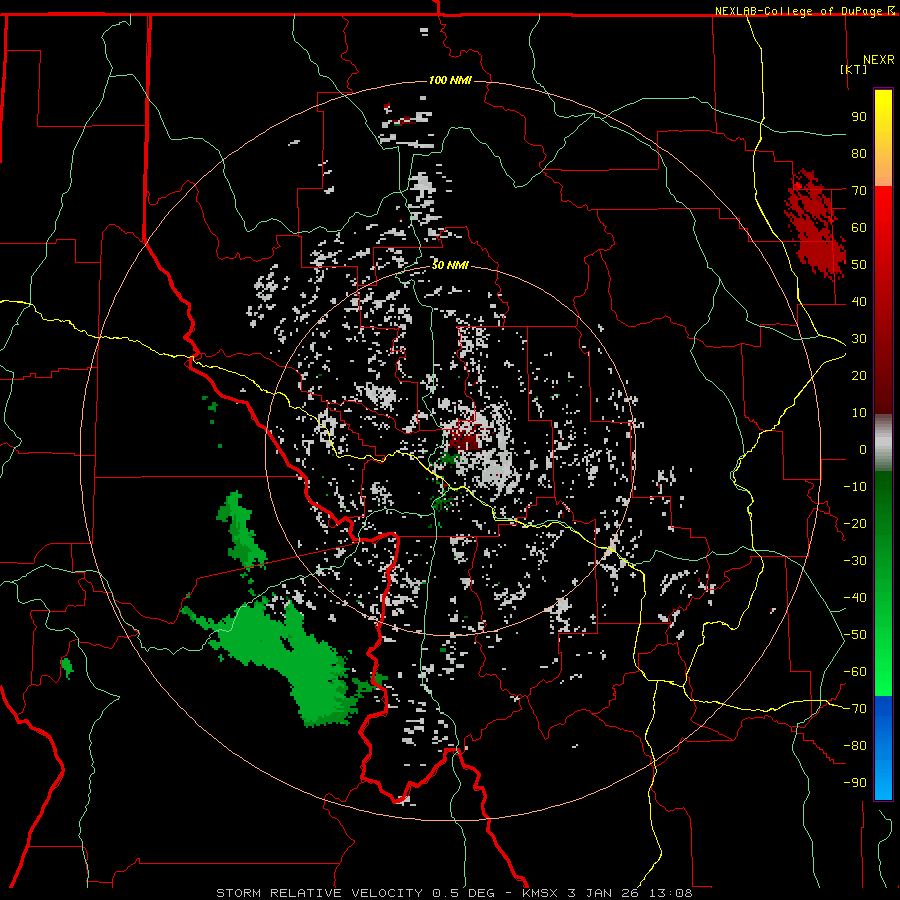Image resolution: width=900 pixels, height=900 pixels.
Task: Click the "KMSX 3 JAN 26 13:08" timestamp text
Action: [x=607, y=893]
